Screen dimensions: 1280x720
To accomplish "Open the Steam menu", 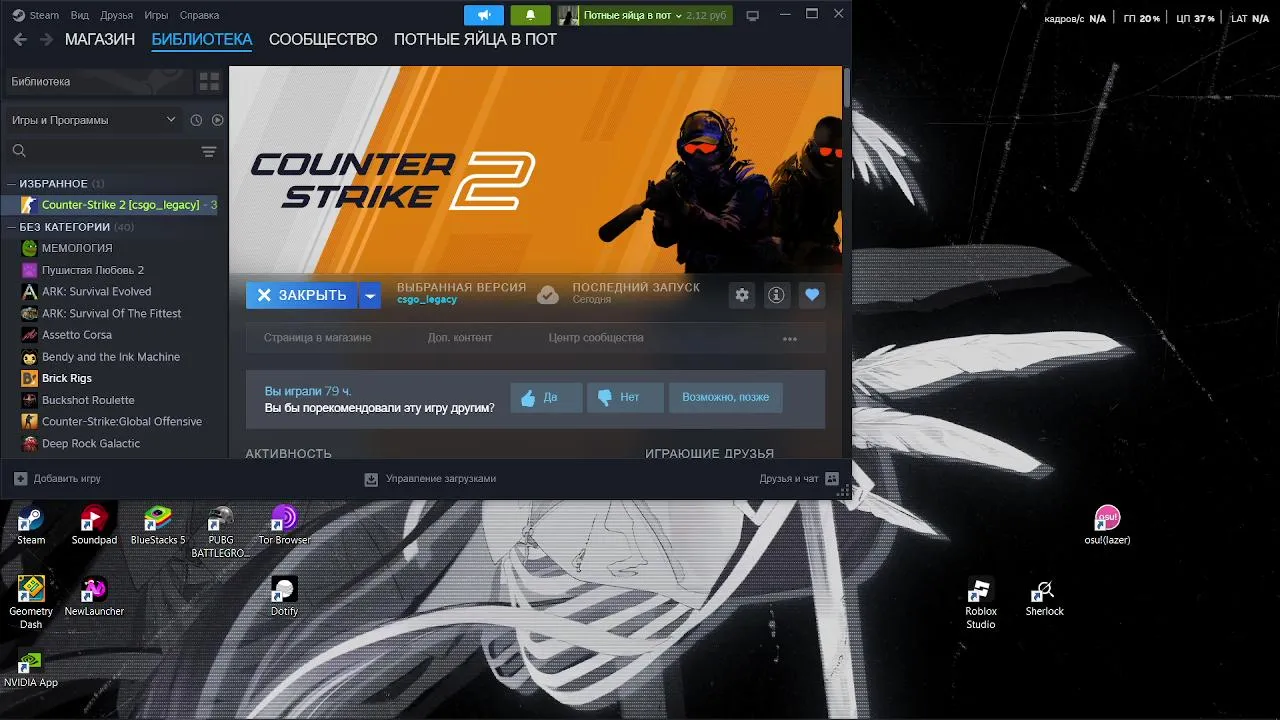I will (44, 16).
